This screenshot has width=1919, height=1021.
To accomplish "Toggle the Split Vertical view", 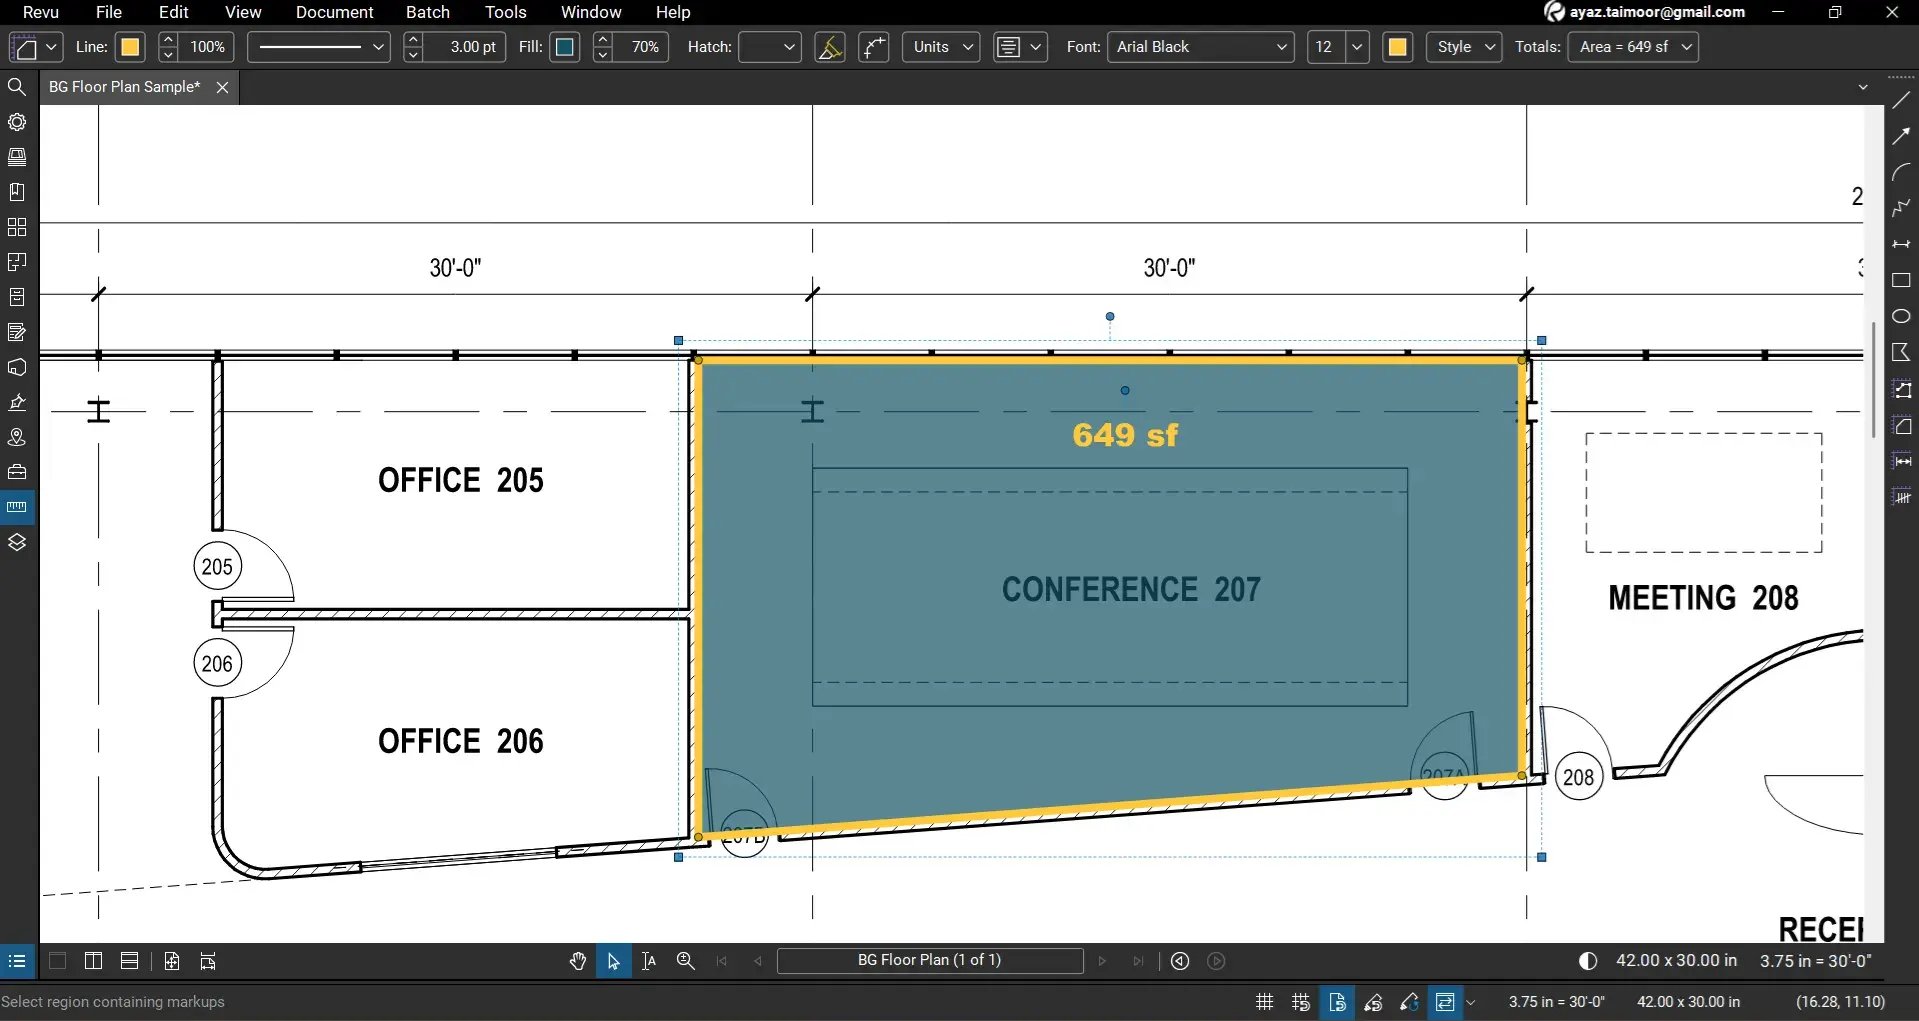I will tap(93, 961).
